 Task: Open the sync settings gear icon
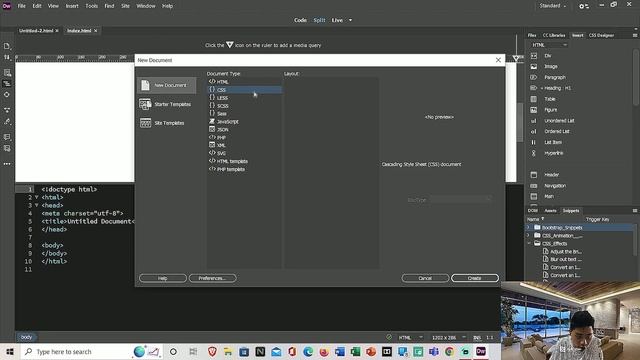point(584,6)
